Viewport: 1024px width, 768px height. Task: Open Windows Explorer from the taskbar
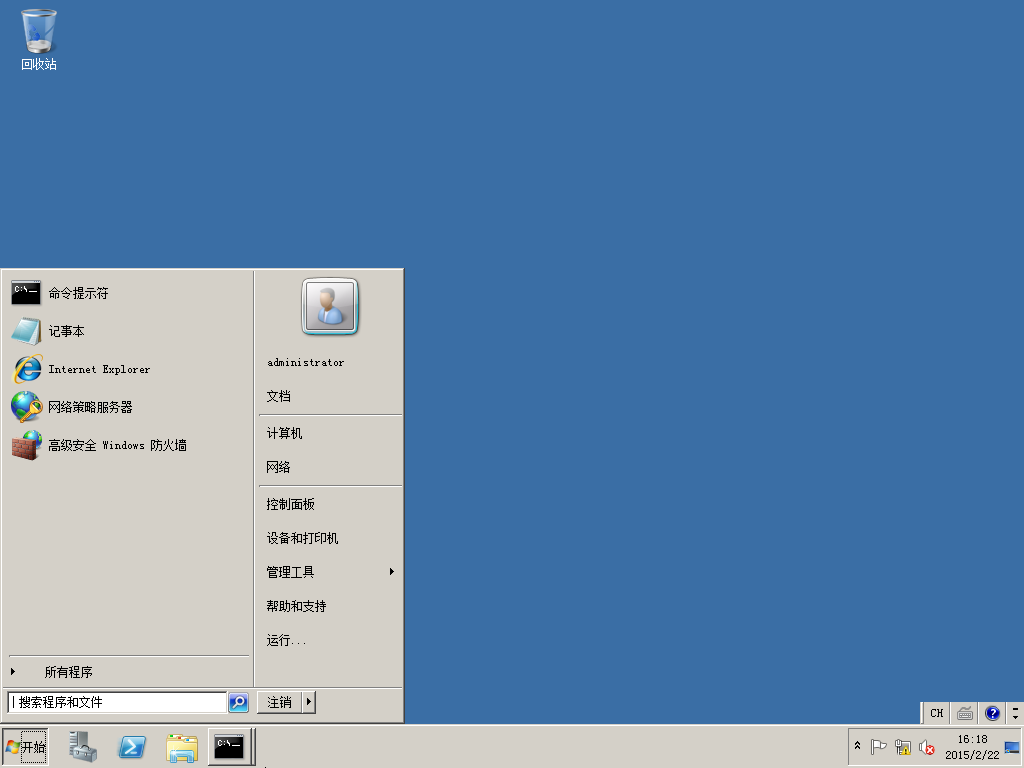pos(182,747)
